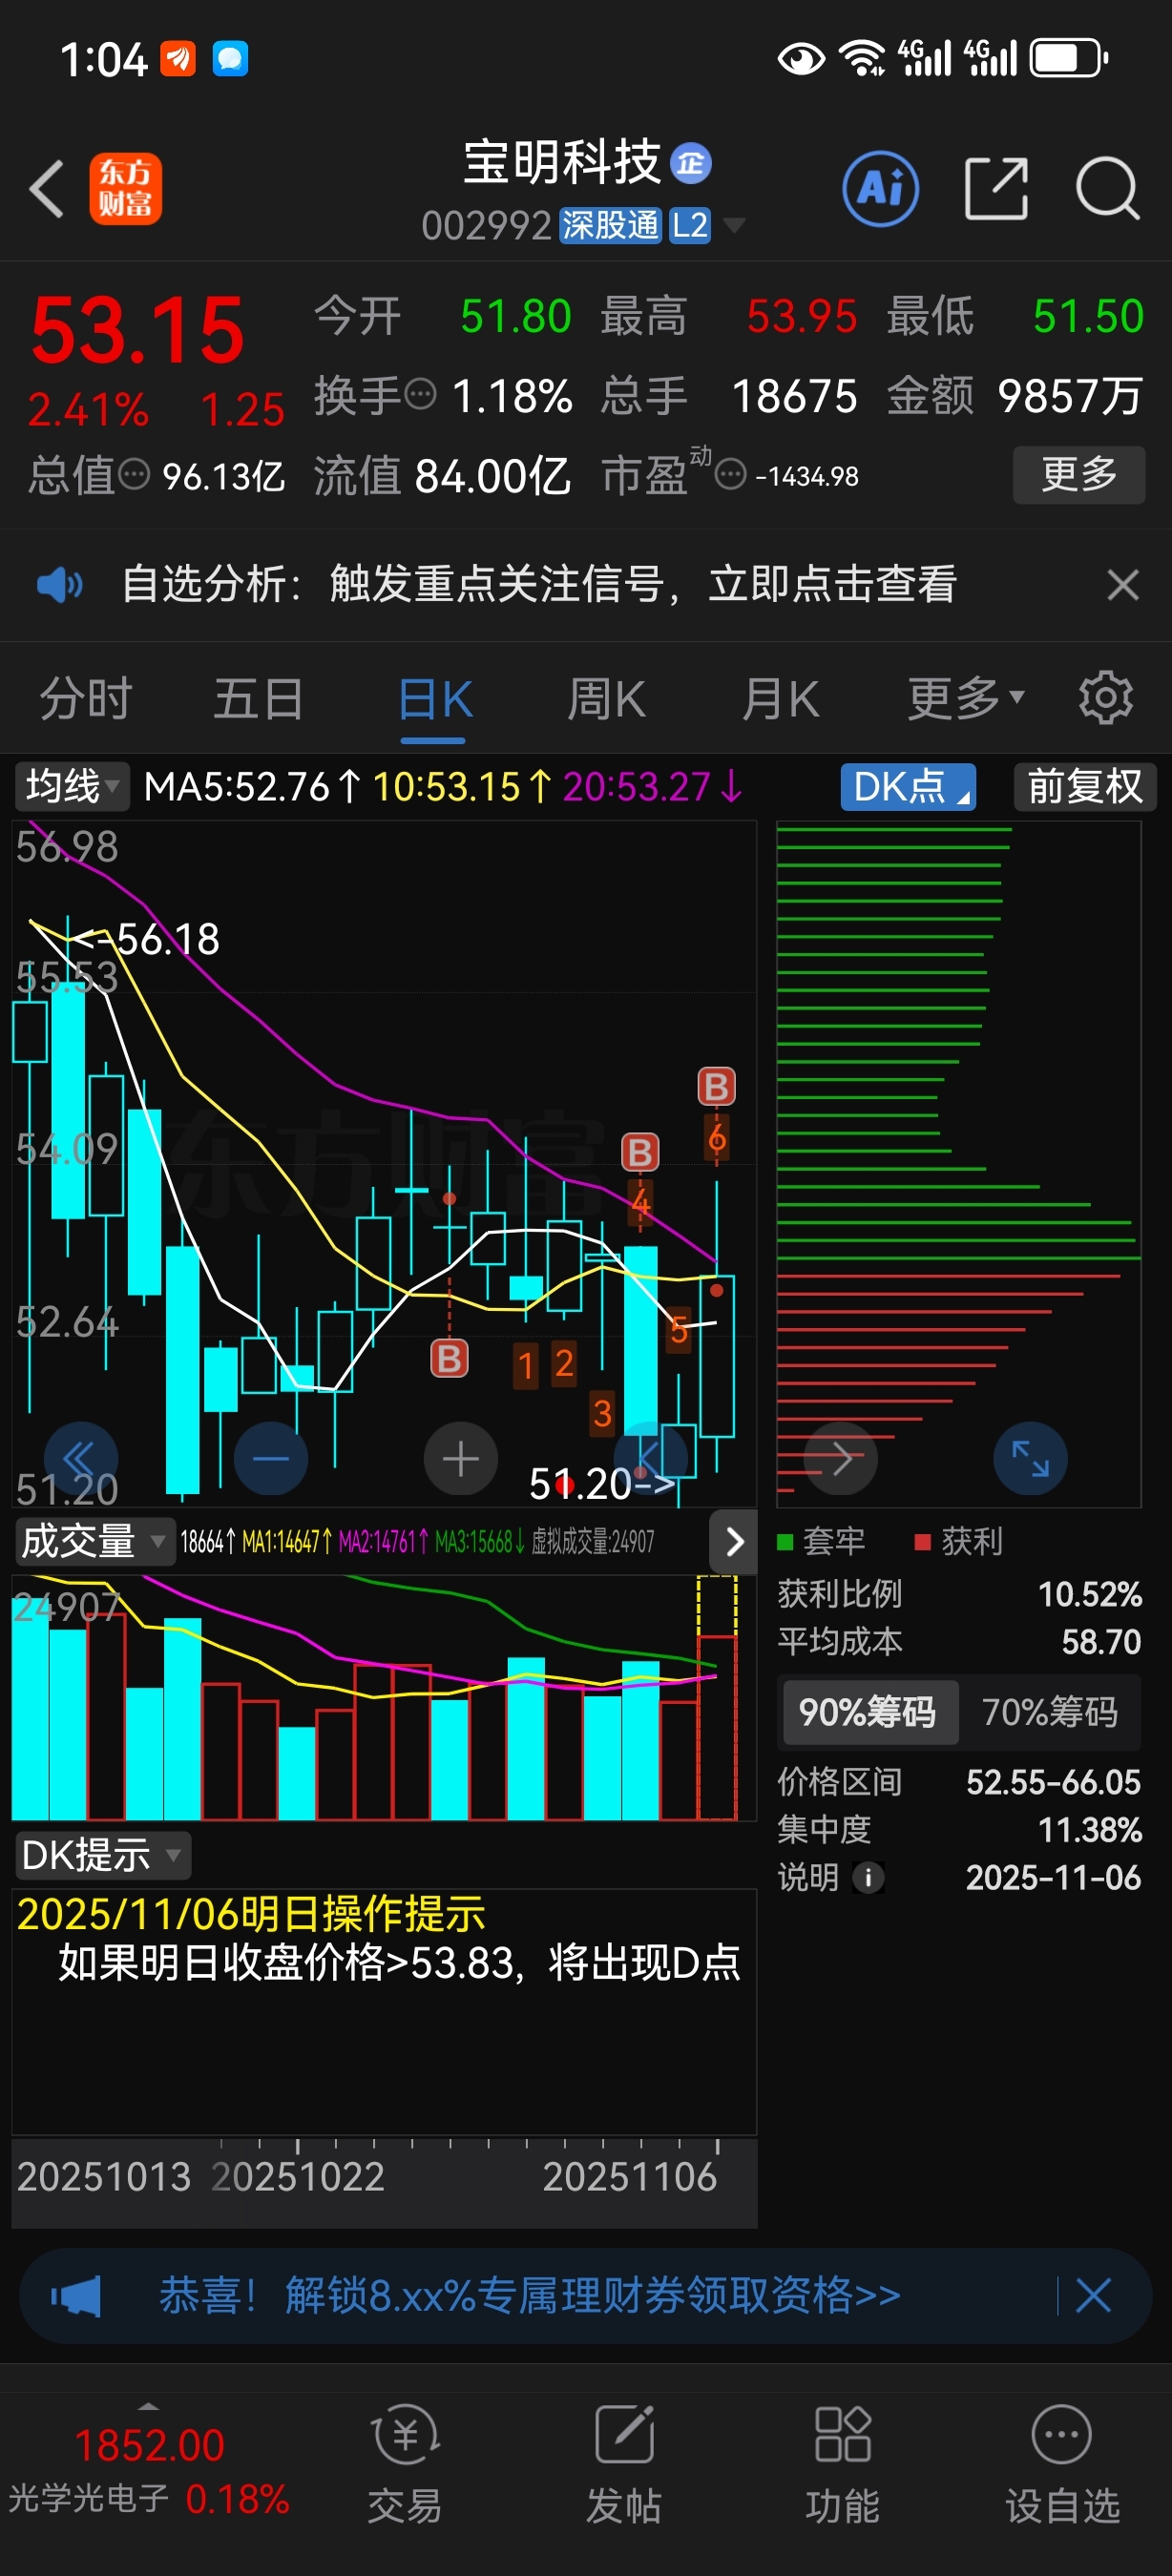1172x2576 pixels.
Task: Open the 8.xx%专属理财券 promotion link
Action: point(530,2295)
